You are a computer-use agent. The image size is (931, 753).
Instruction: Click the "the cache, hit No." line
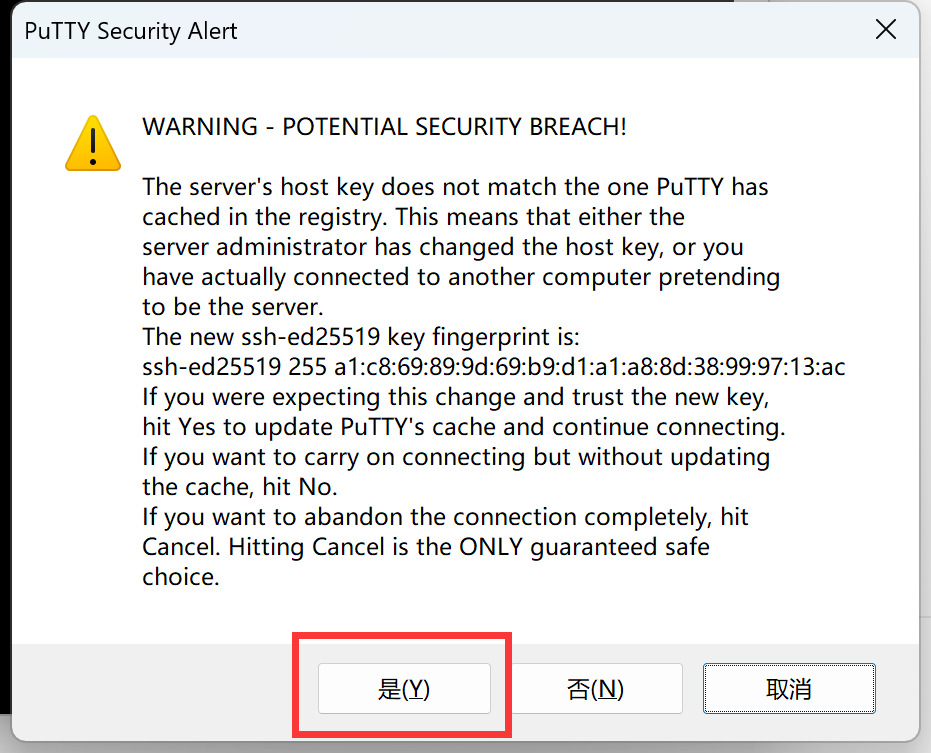point(240,487)
